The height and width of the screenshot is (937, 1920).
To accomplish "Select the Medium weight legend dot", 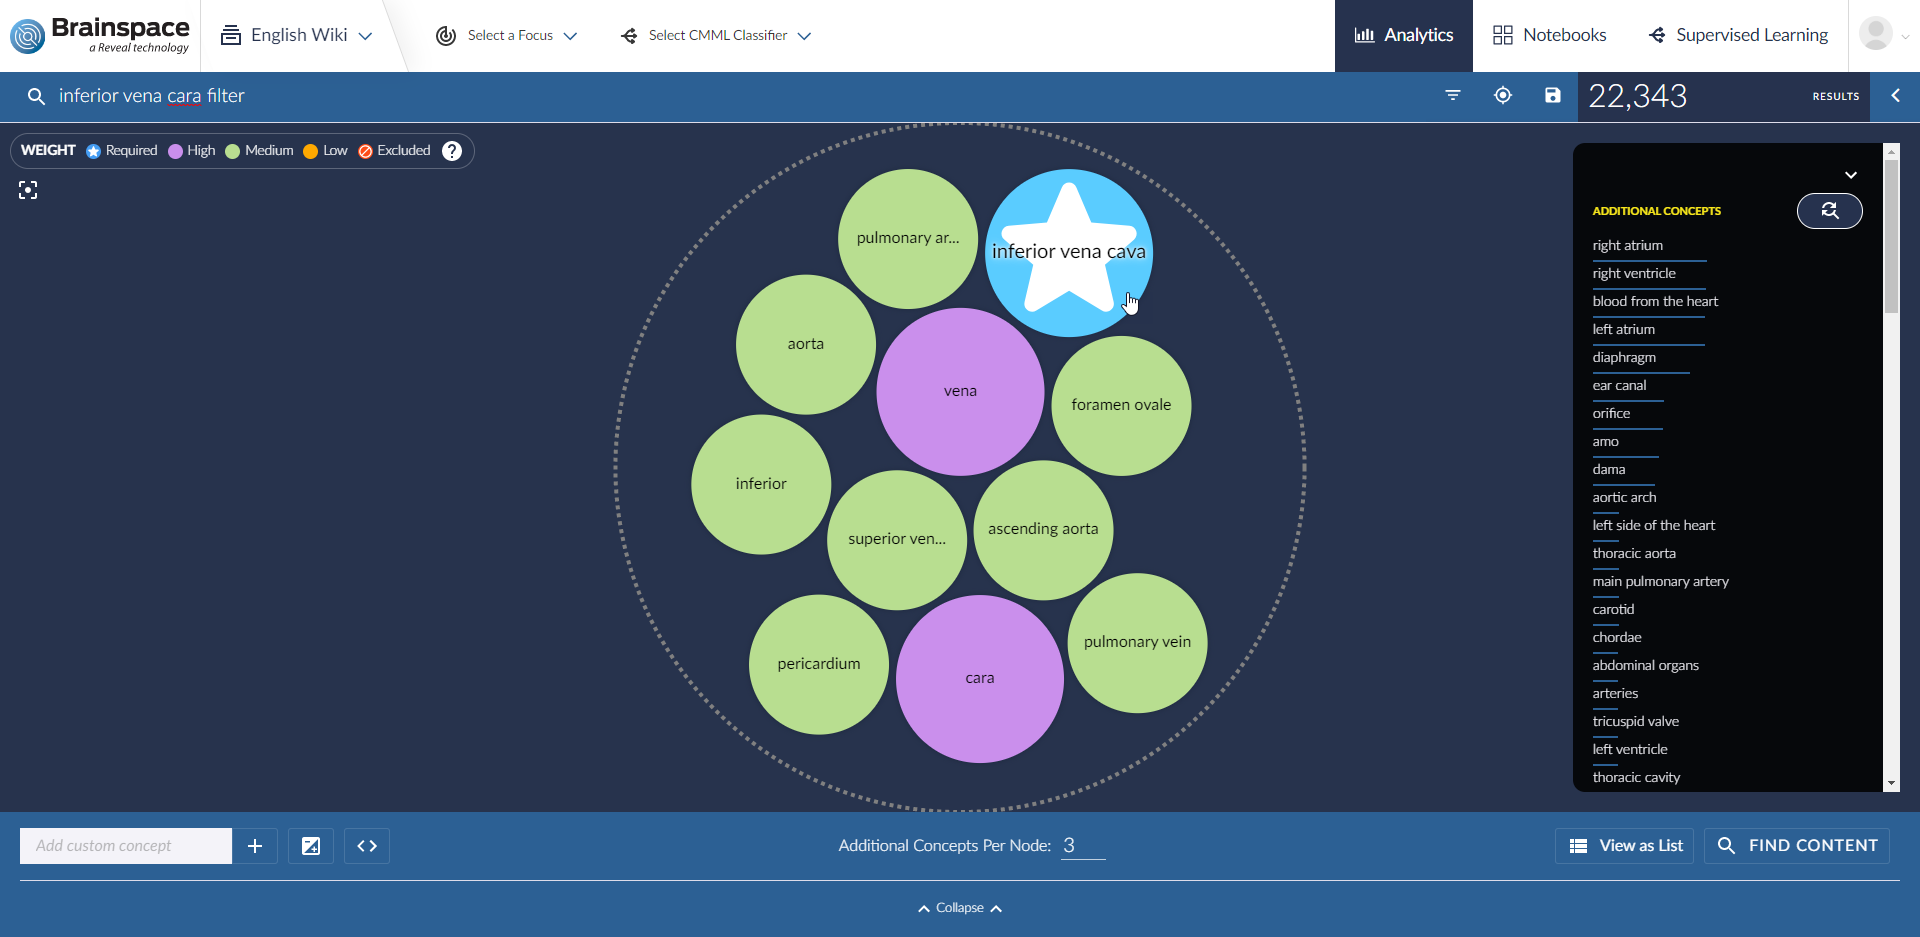I will (233, 151).
